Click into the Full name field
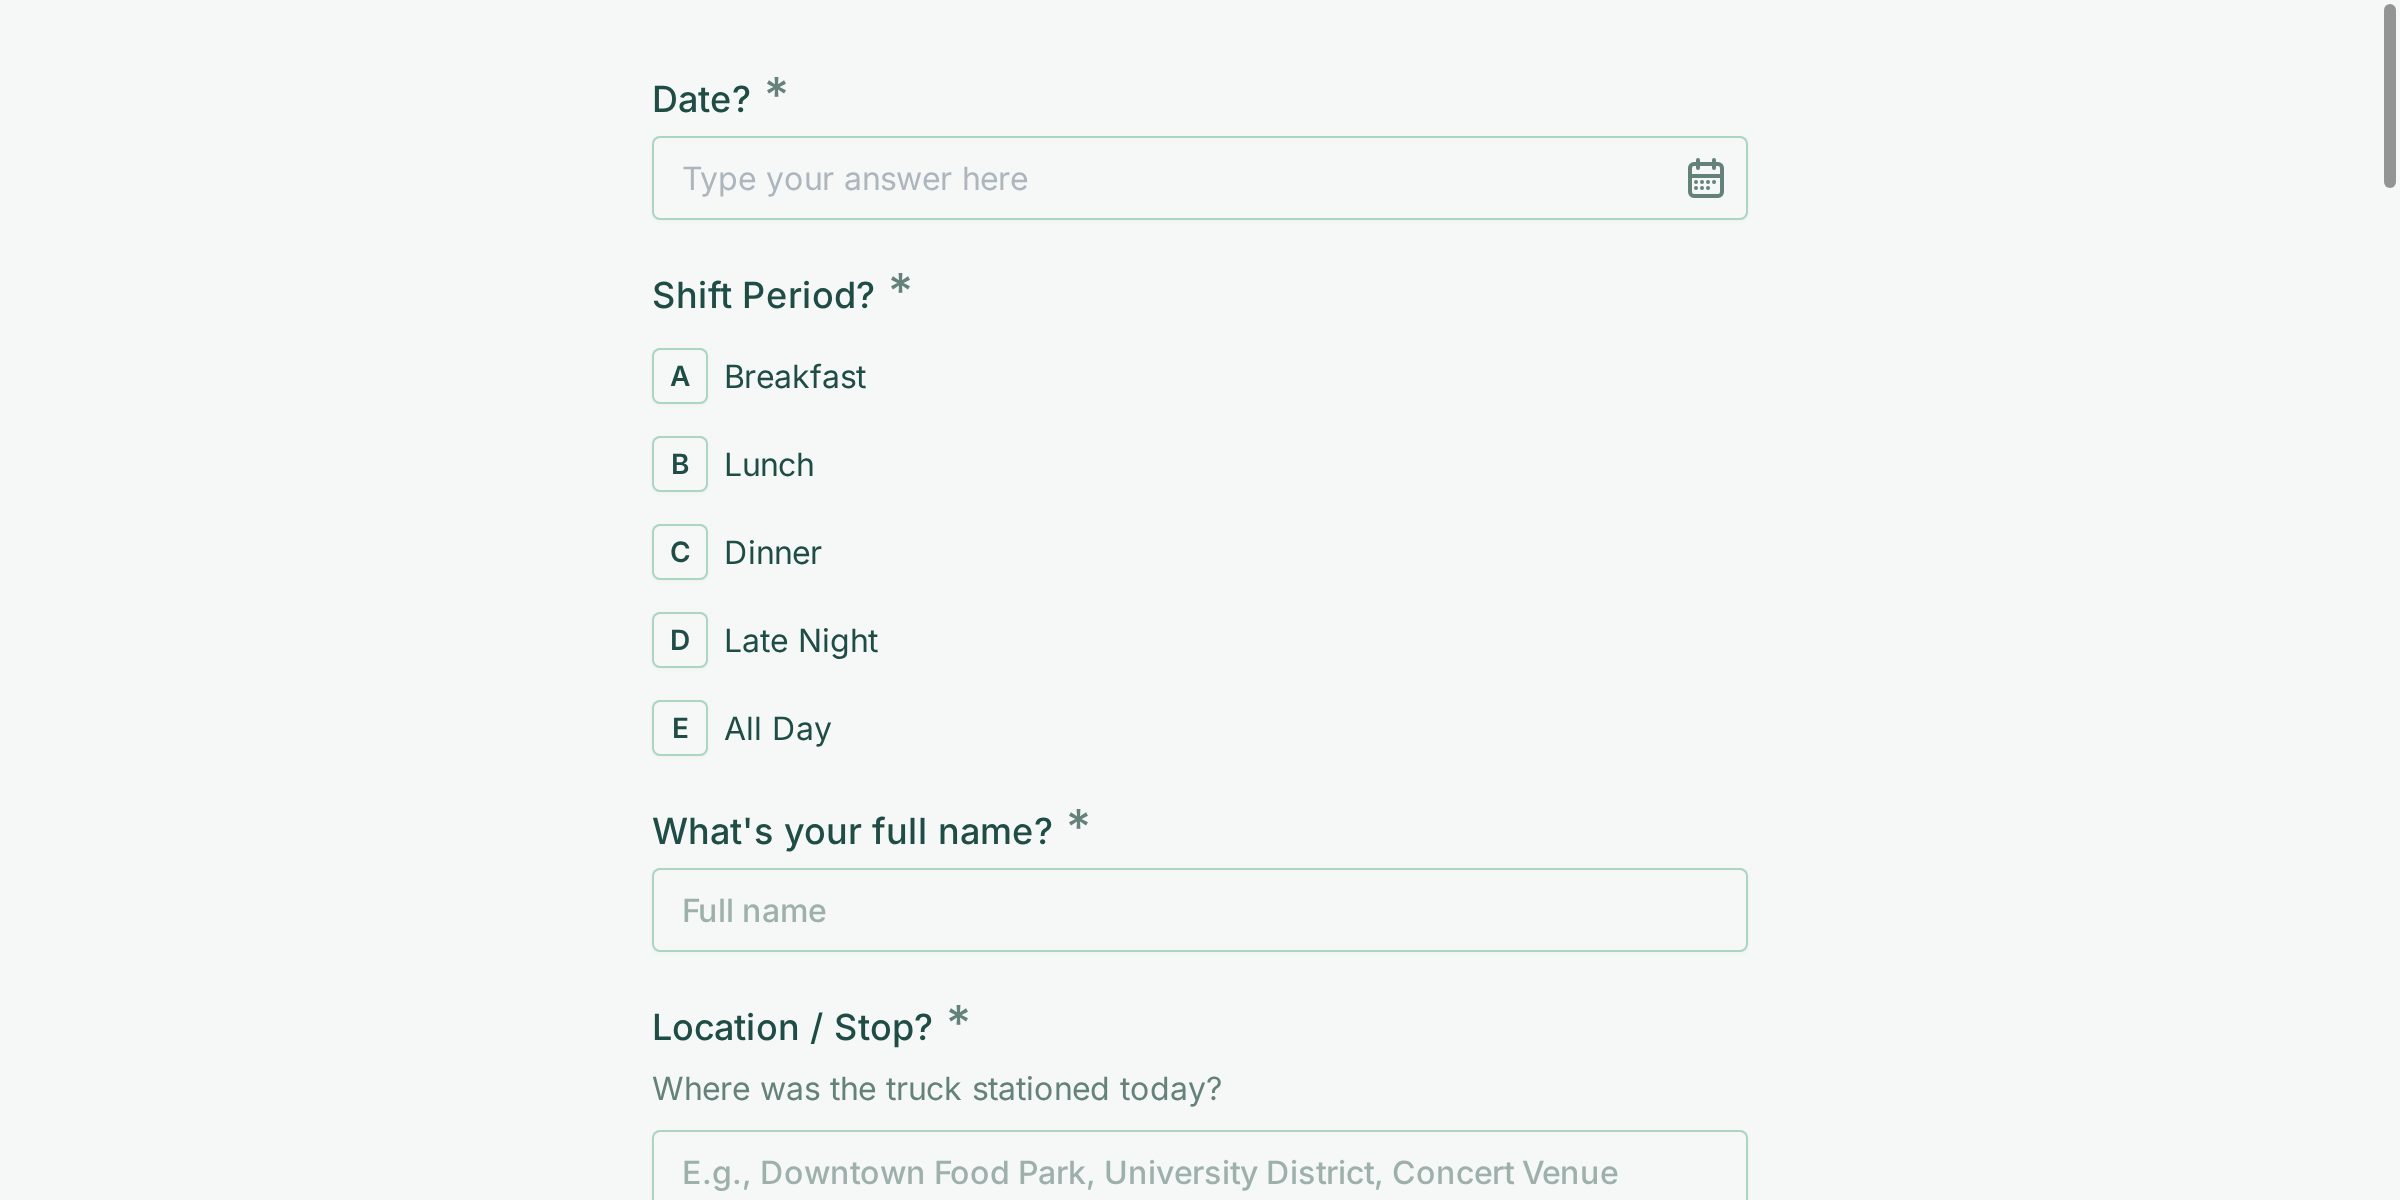 [x=1199, y=911]
